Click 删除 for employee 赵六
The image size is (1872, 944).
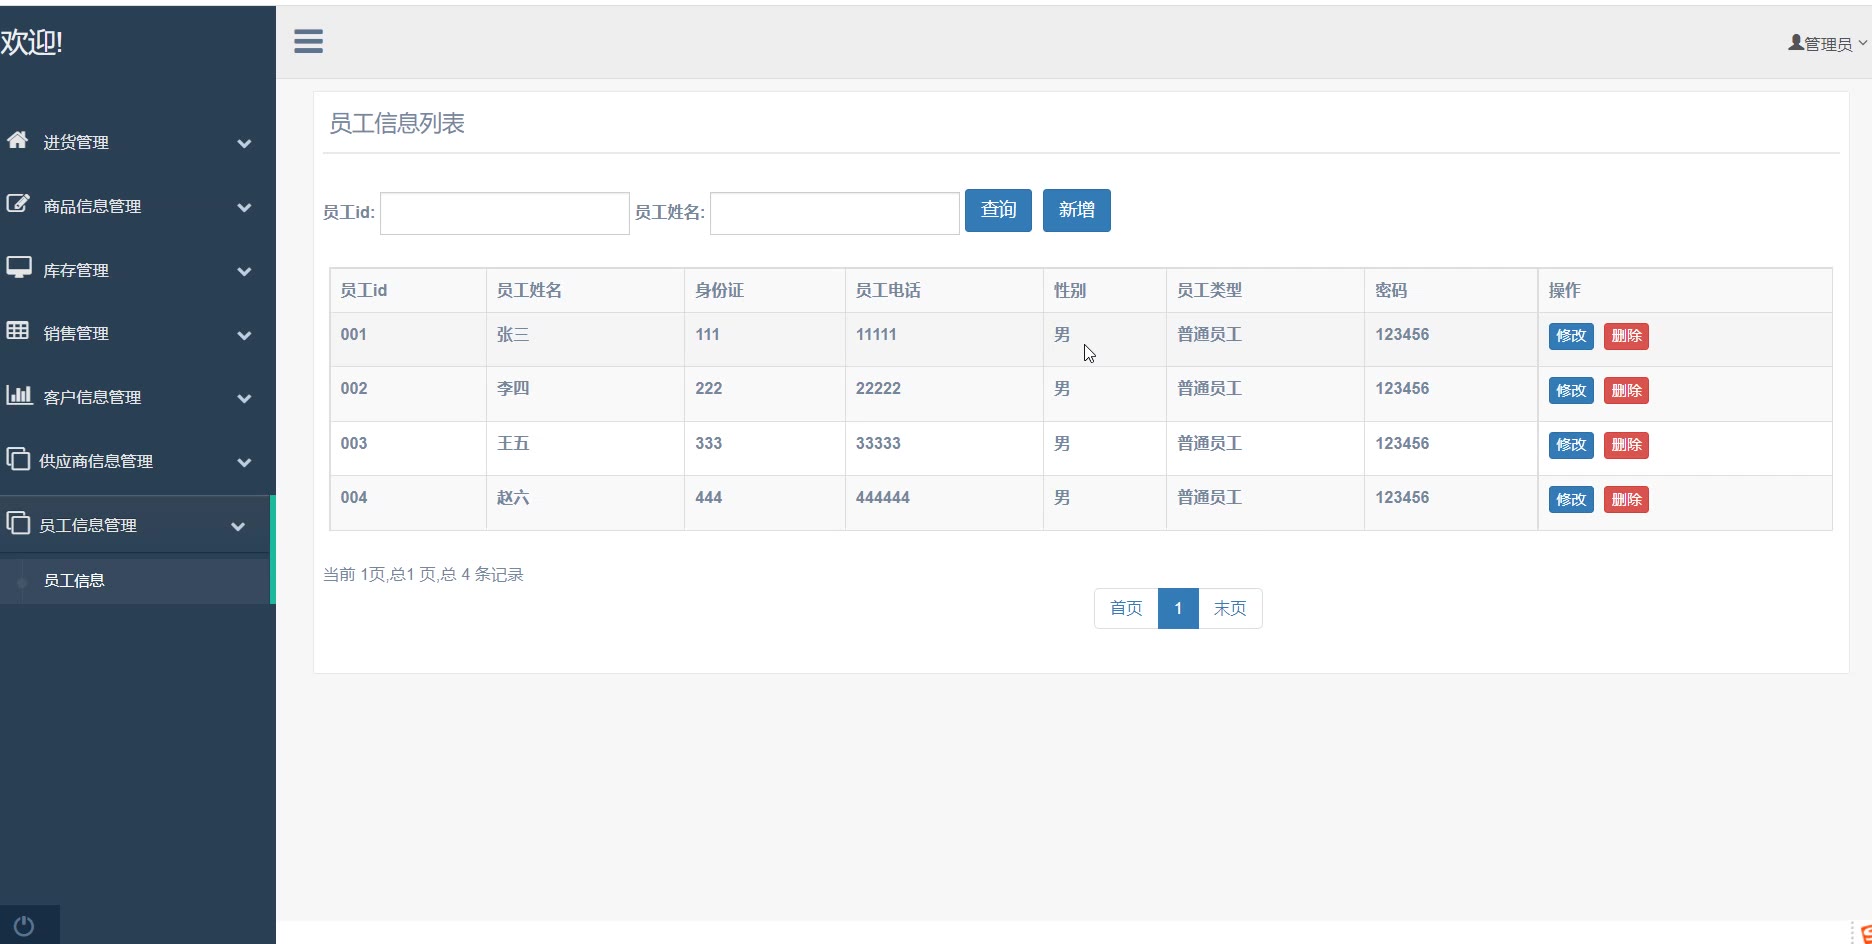click(x=1626, y=499)
